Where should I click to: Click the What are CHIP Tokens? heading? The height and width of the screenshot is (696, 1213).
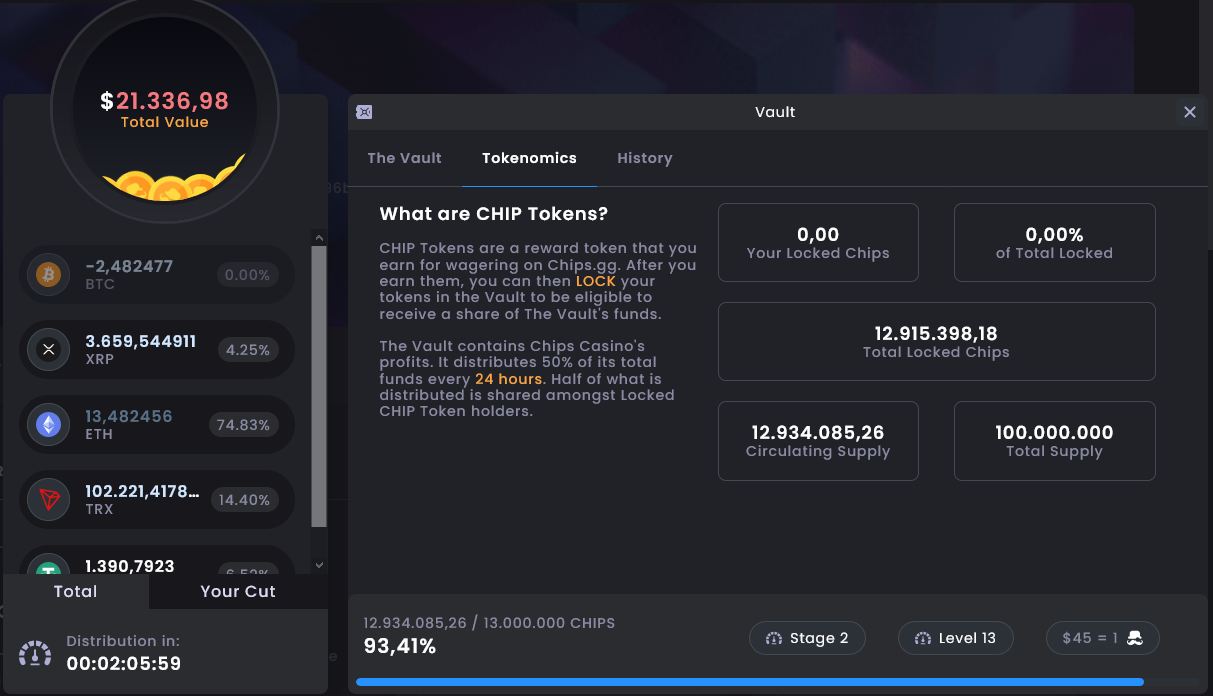coord(494,214)
